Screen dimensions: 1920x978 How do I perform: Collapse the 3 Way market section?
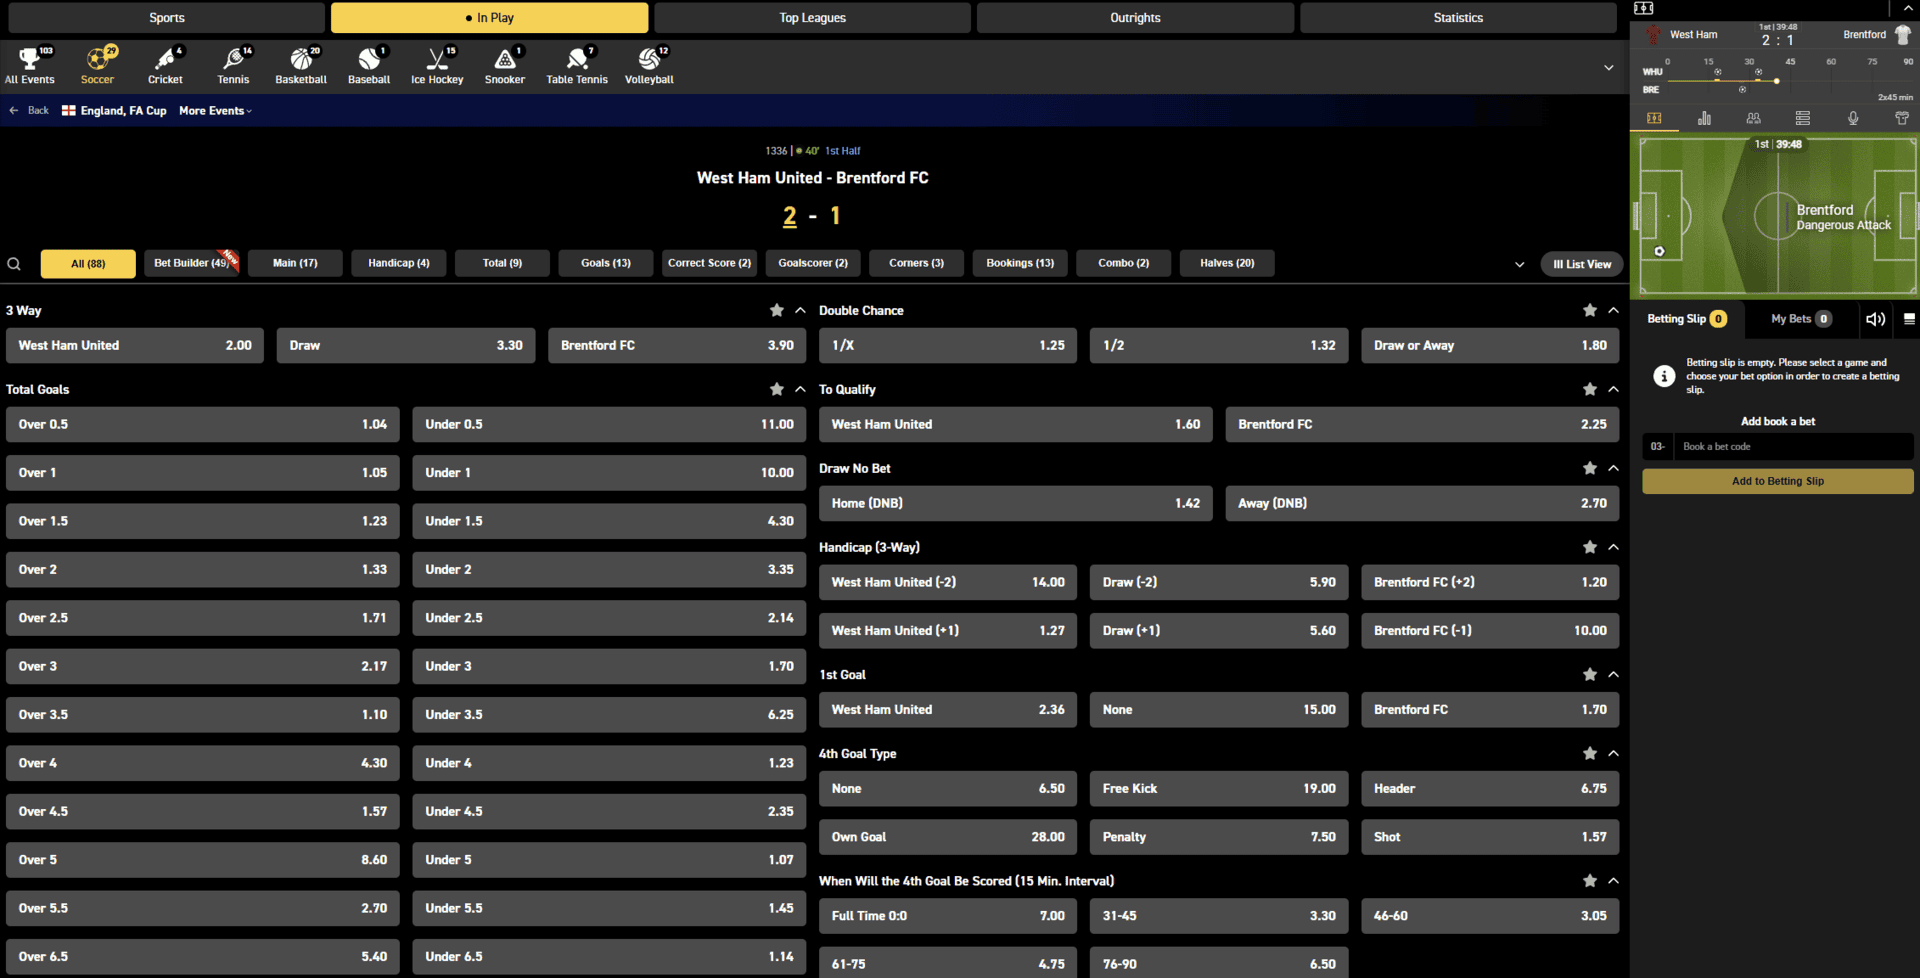pos(800,311)
